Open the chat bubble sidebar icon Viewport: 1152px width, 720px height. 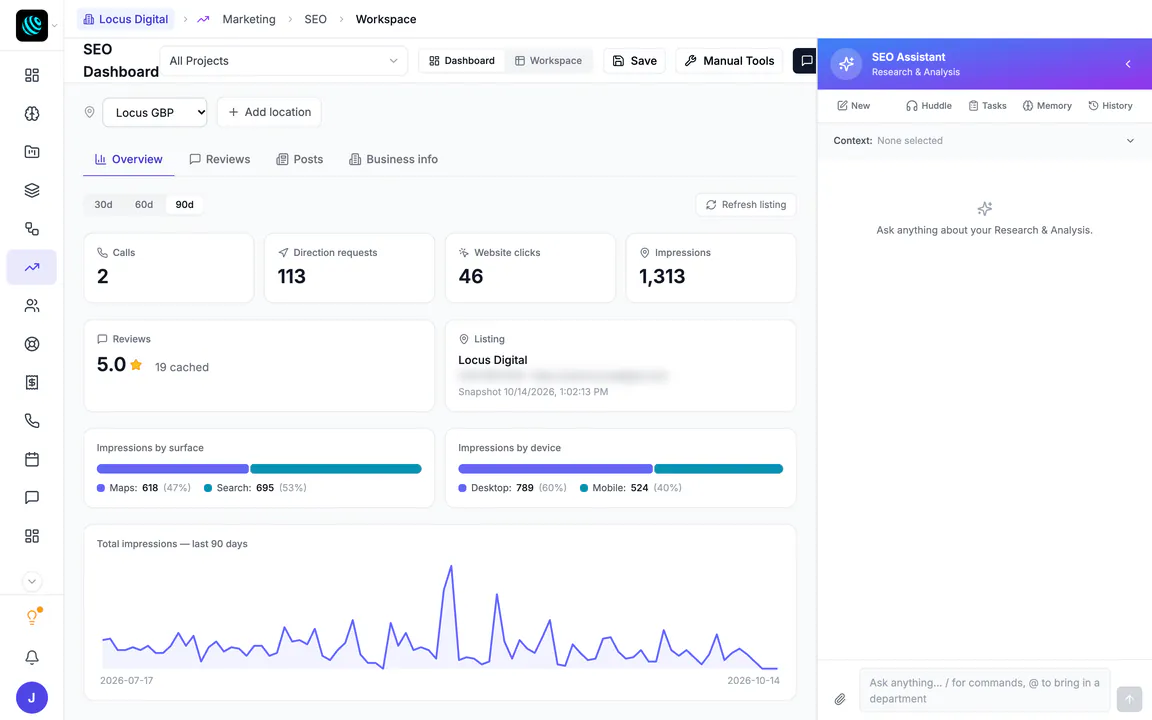pos(32,497)
